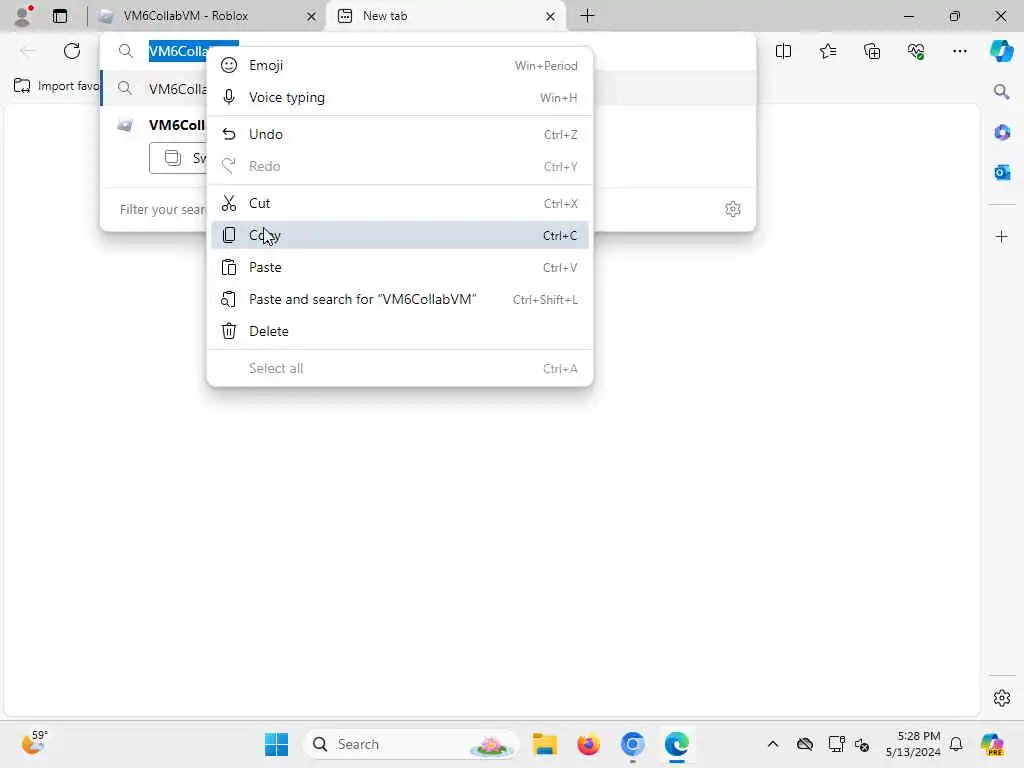Viewport: 1024px width, 768px height.
Task: Click Undo in the context menu
Action: click(x=400, y=134)
